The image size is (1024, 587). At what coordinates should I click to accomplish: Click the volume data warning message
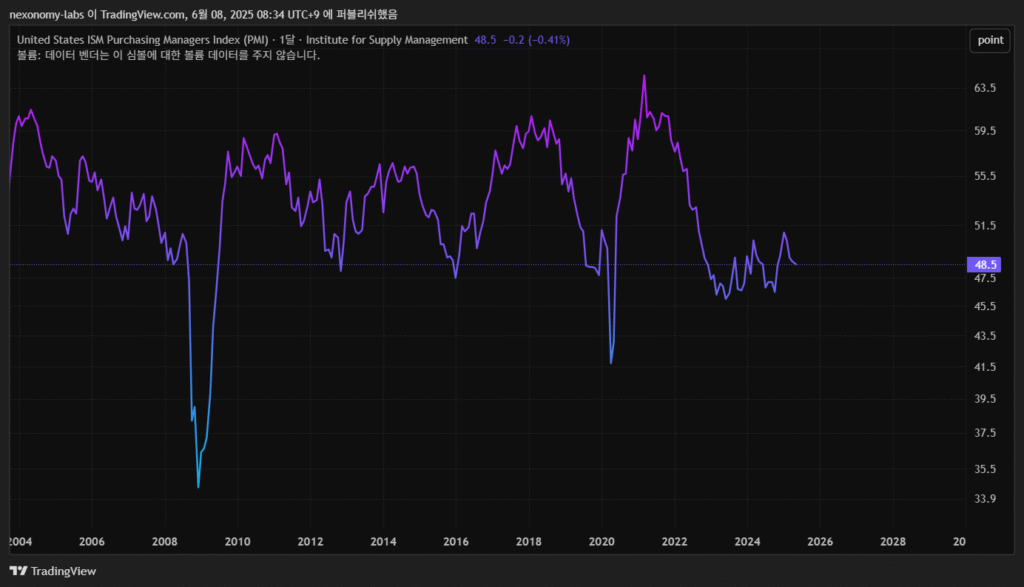tap(168, 55)
